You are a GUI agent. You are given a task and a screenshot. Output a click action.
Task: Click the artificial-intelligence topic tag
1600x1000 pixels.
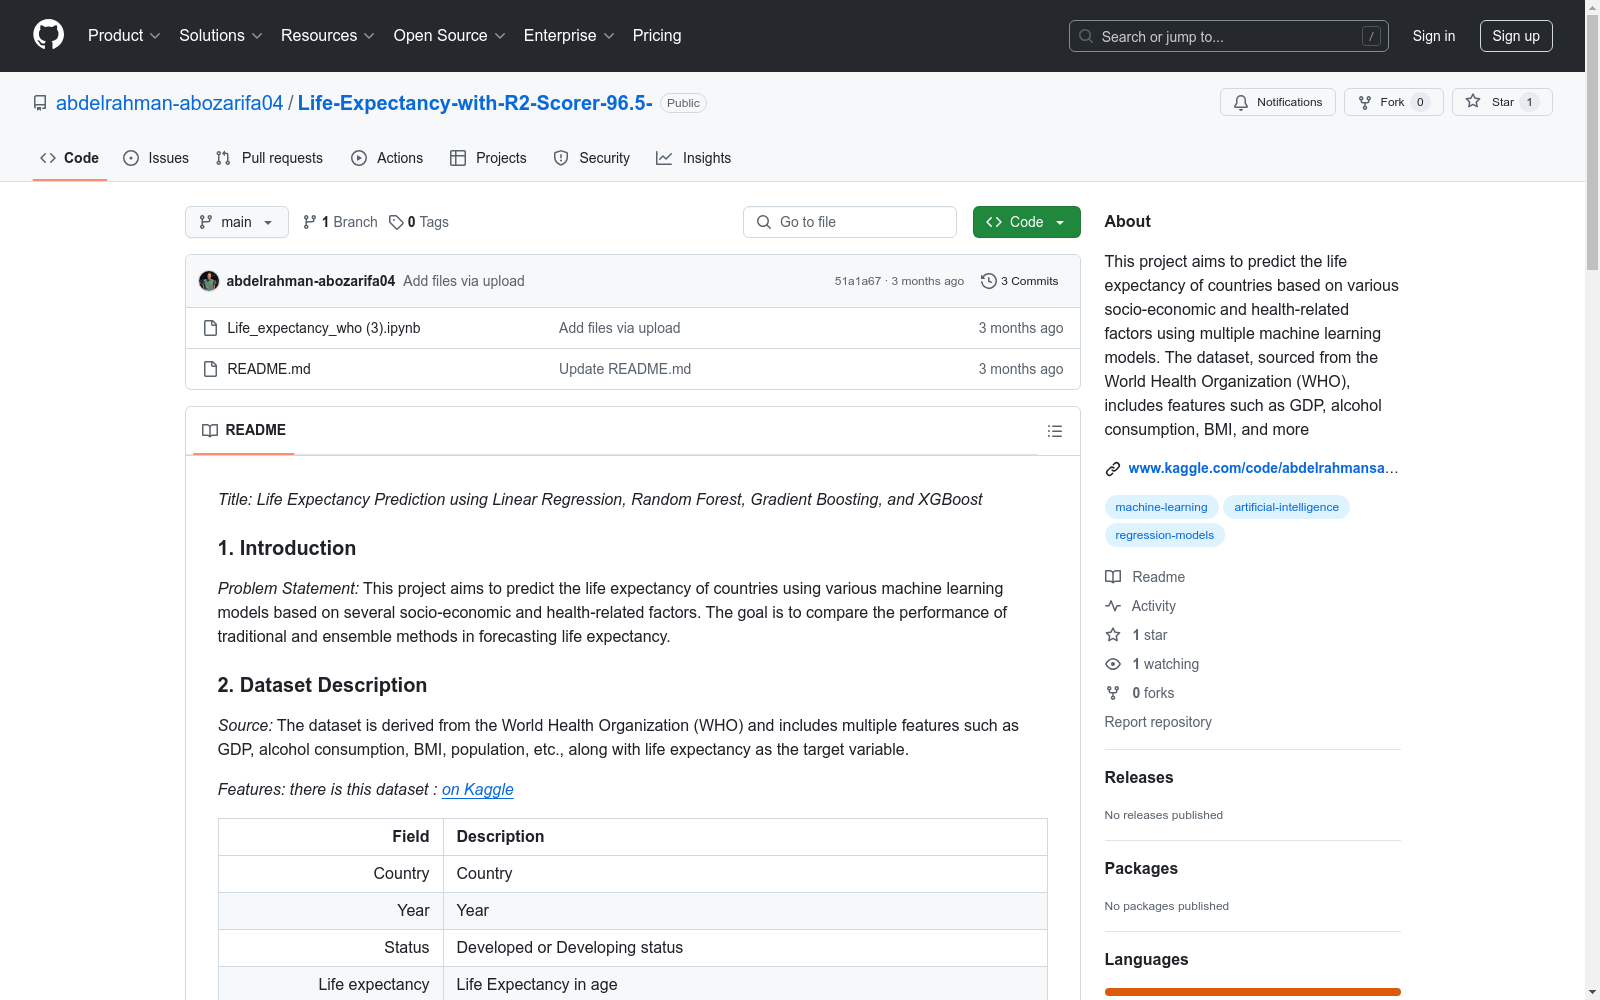1286,507
